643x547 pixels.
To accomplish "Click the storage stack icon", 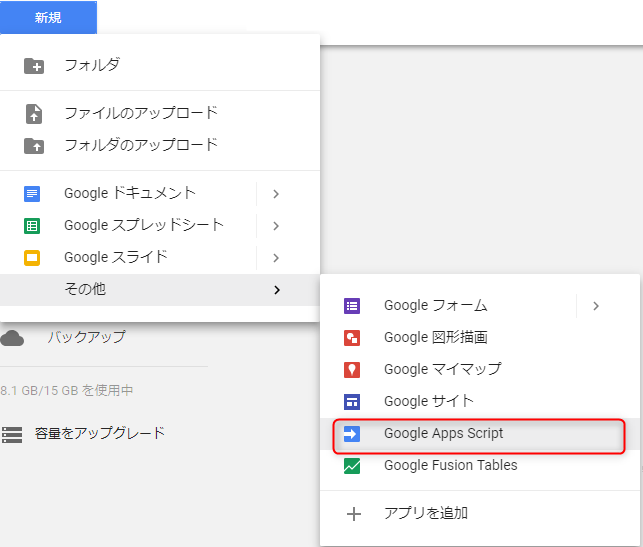I will (x=12, y=435).
